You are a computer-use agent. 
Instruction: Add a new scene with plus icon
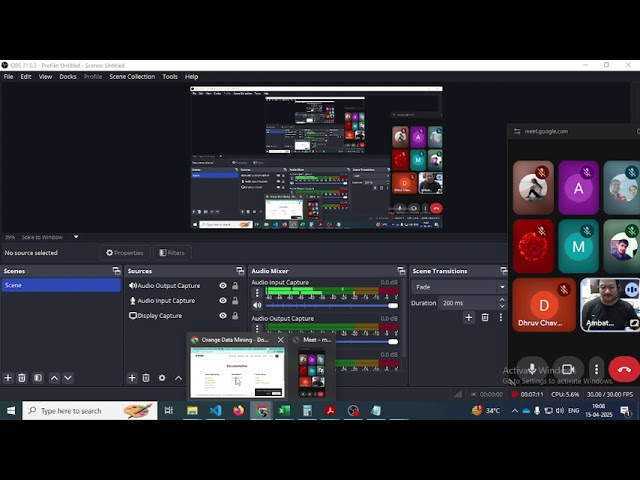click(8, 378)
